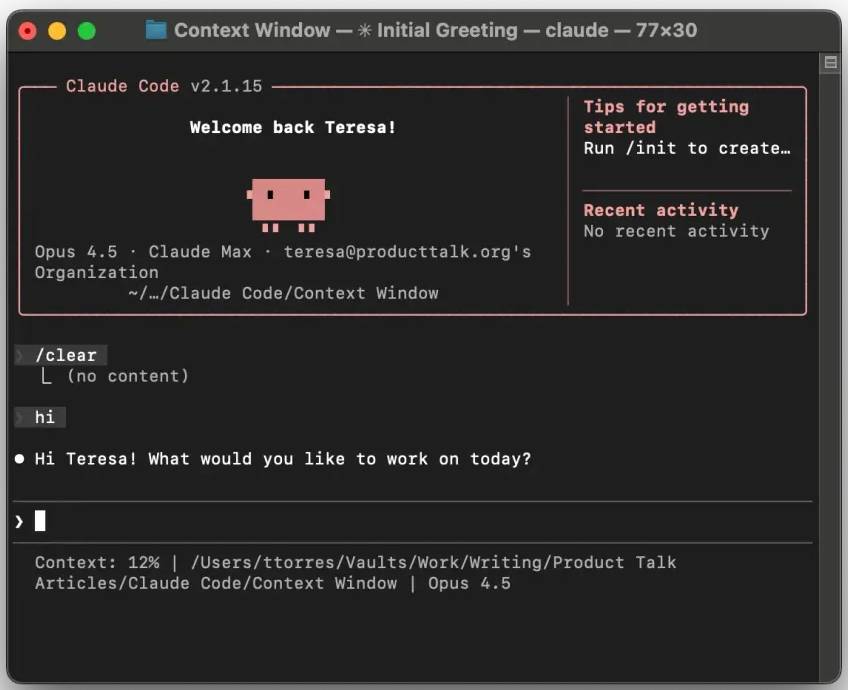Click the vertical scrollbar on the right edge
Viewport: 848px width, 690px height.
[830, 368]
